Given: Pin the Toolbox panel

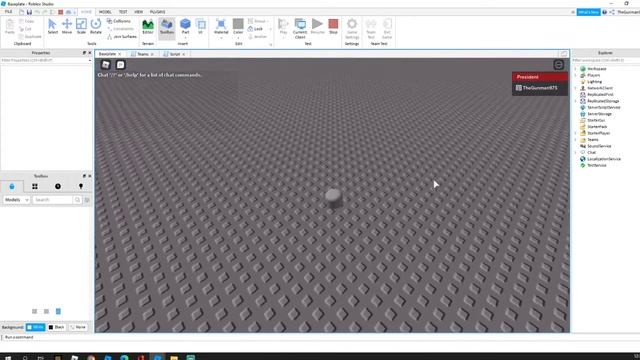Looking at the screenshot, I should (84, 176).
